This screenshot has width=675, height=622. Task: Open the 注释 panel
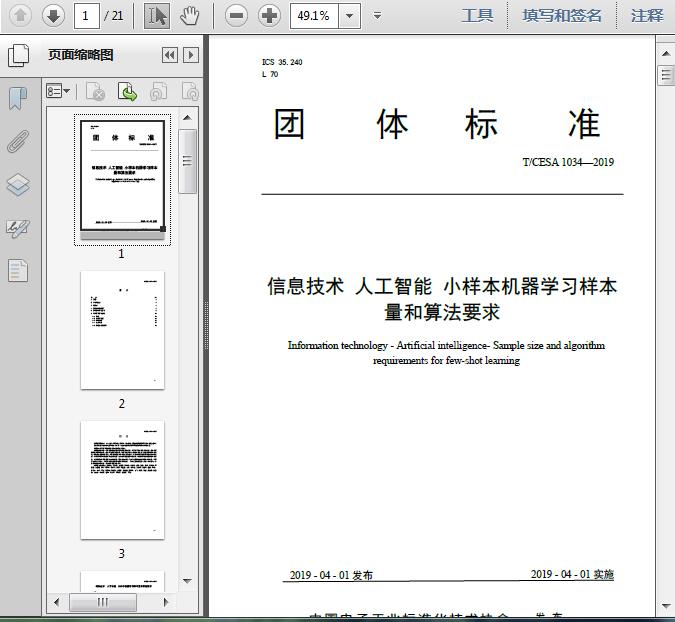647,16
